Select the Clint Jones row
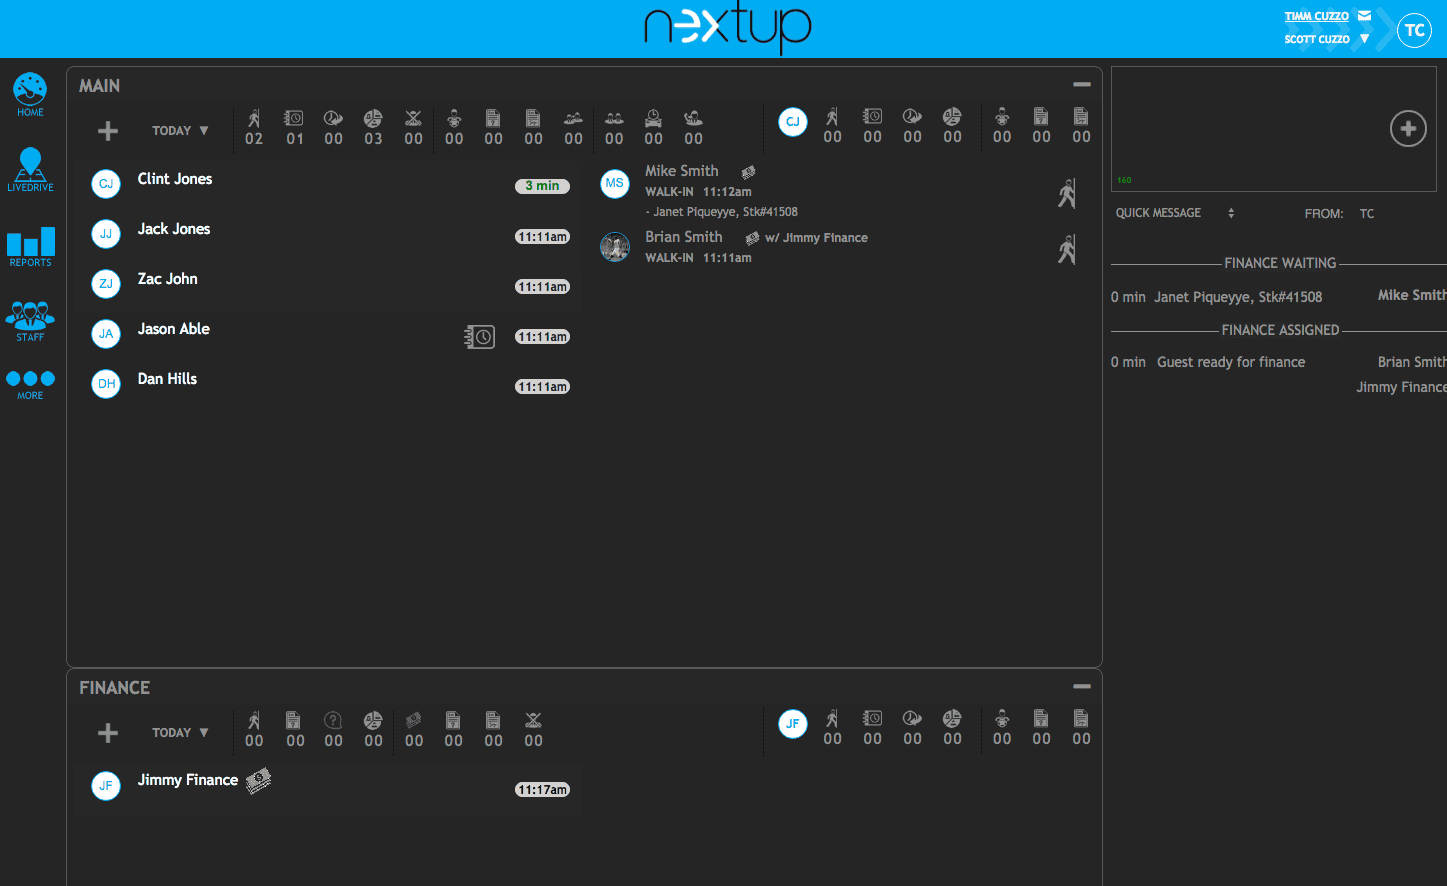Image resolution: width=1447 pixels, height=886 pixels. tap(328, 184)
